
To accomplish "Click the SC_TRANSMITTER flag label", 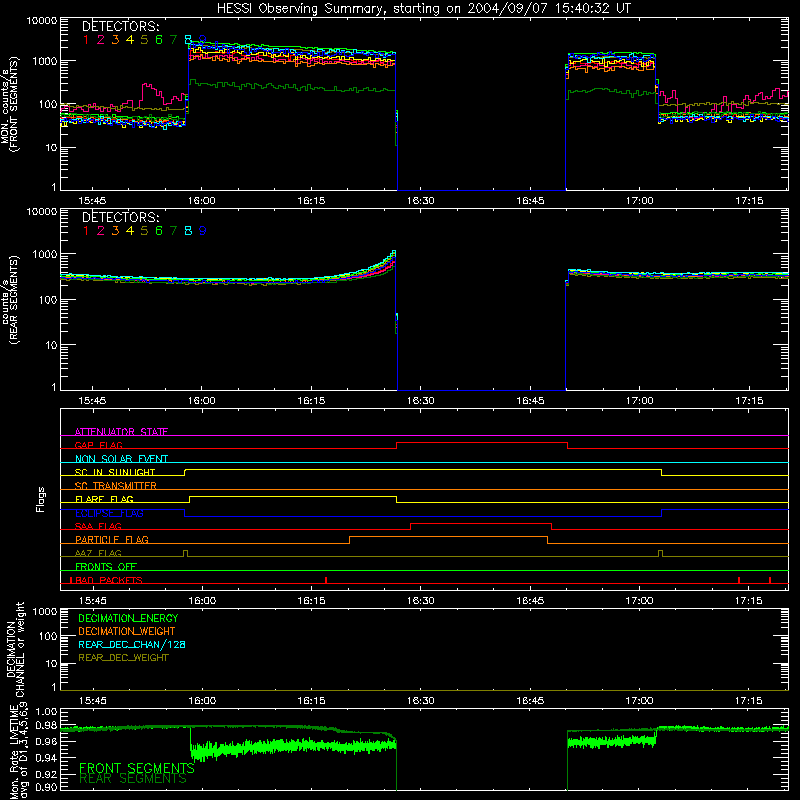I will coord(116,485).
